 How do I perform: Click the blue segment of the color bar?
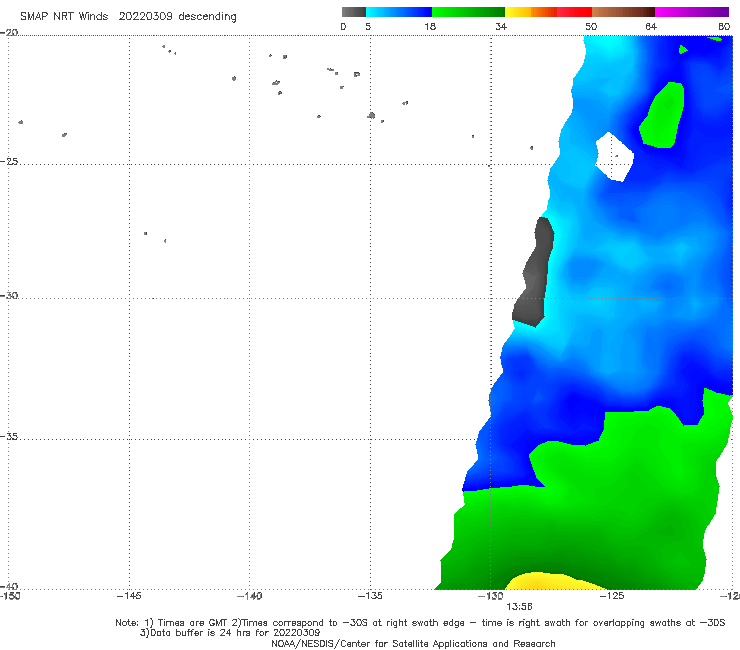pyautogui.click(x=399, y=12)
